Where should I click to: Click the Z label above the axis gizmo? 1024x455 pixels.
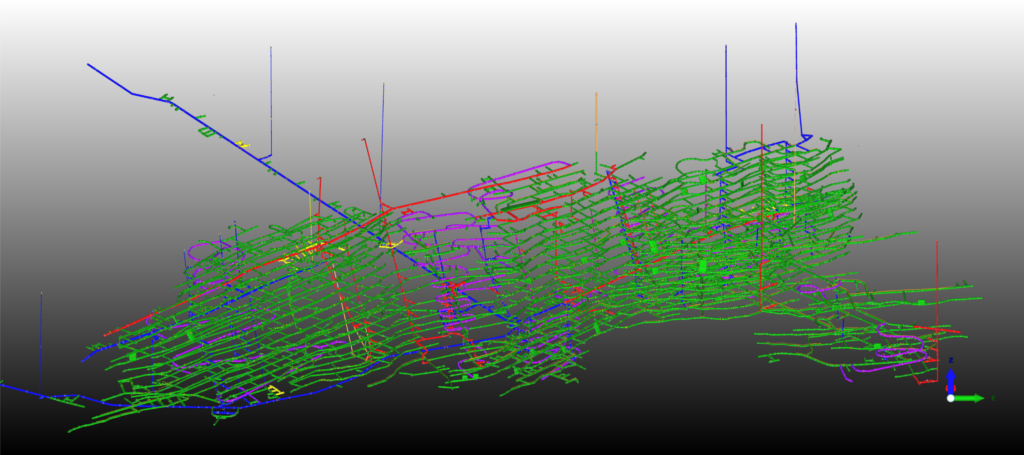coord(950,359)
